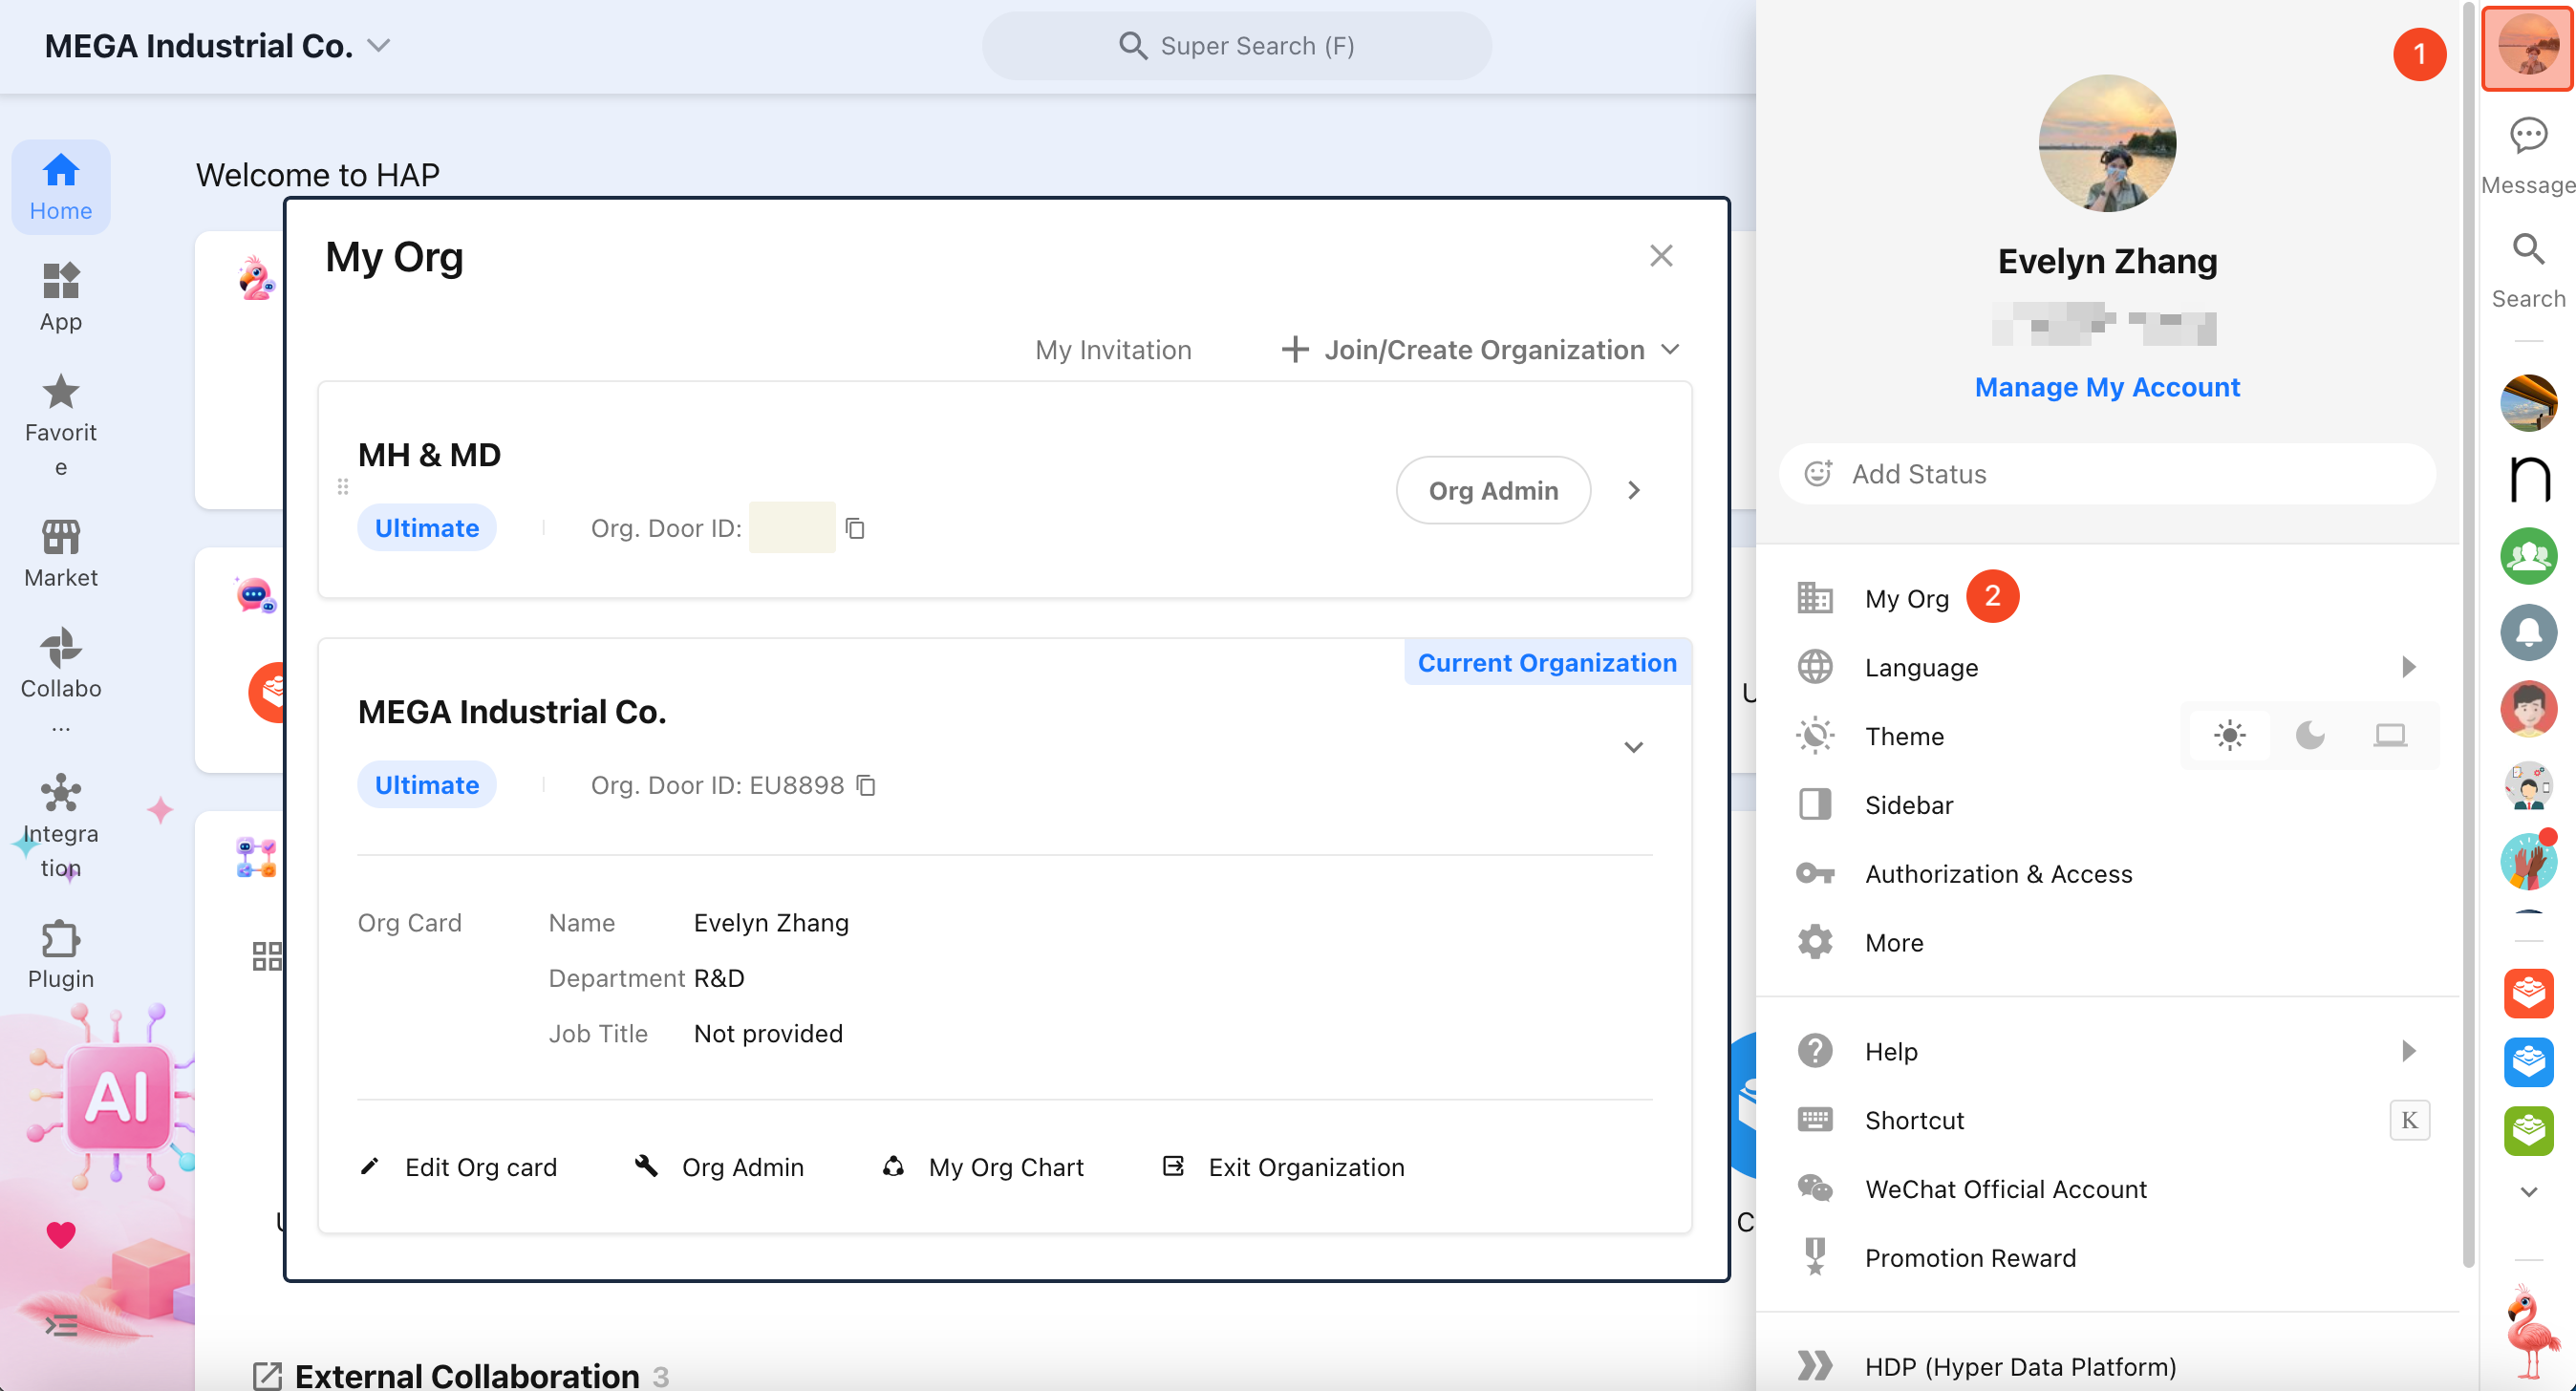Viewport: 2576px width, 1391px height.
Task: Open the flamingo assistant icon
Action: point(2530,1331)
